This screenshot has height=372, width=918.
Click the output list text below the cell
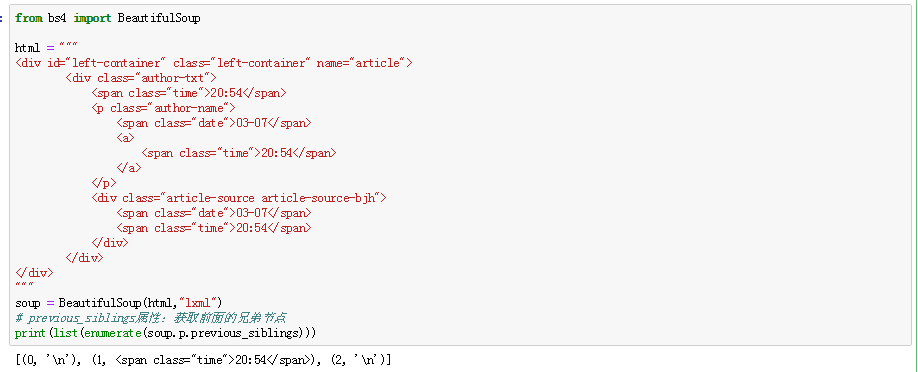[204, 360]
